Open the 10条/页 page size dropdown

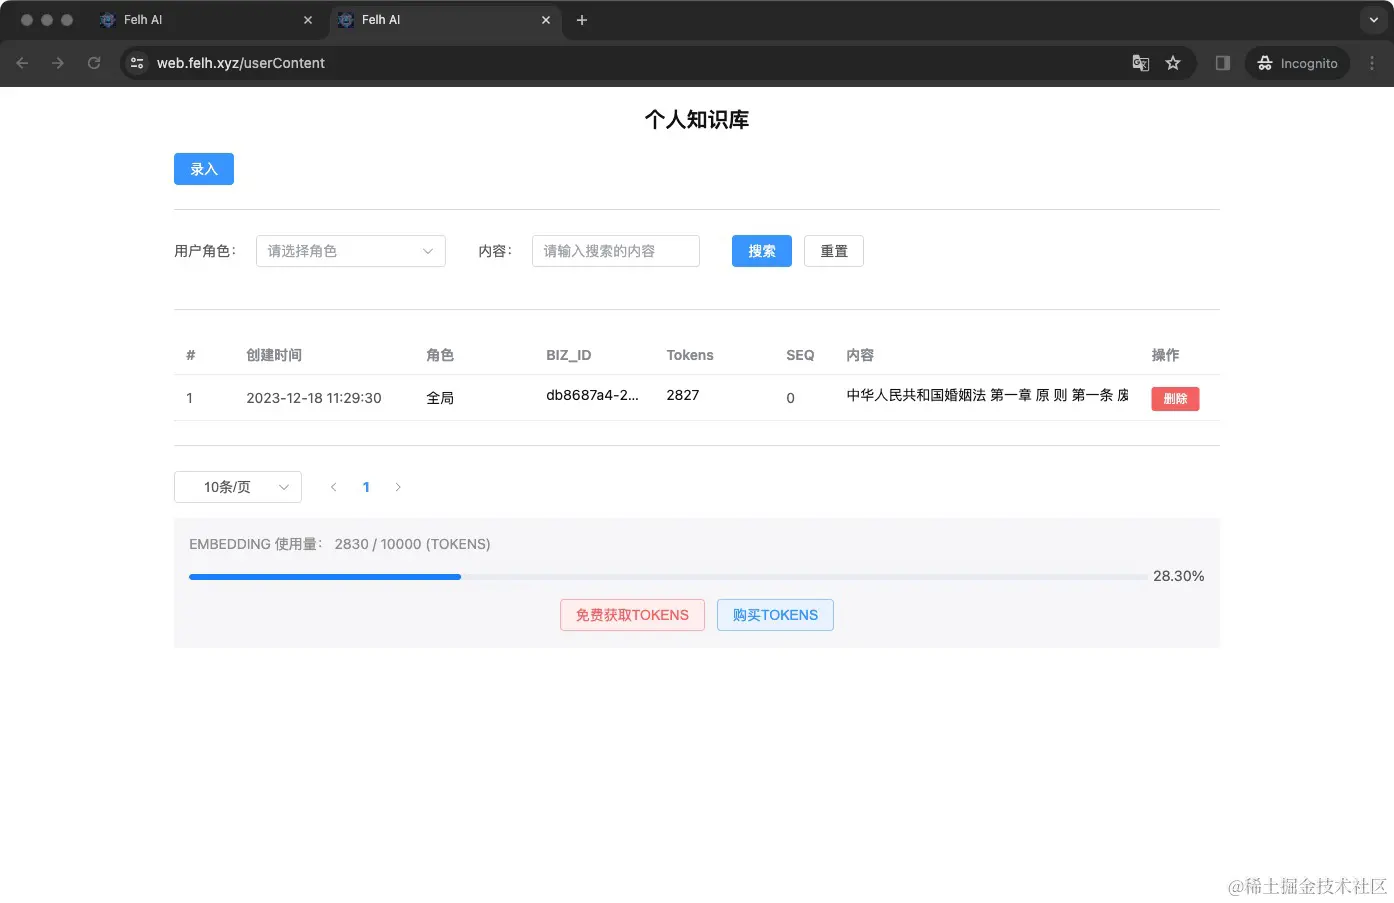[237, 487]
